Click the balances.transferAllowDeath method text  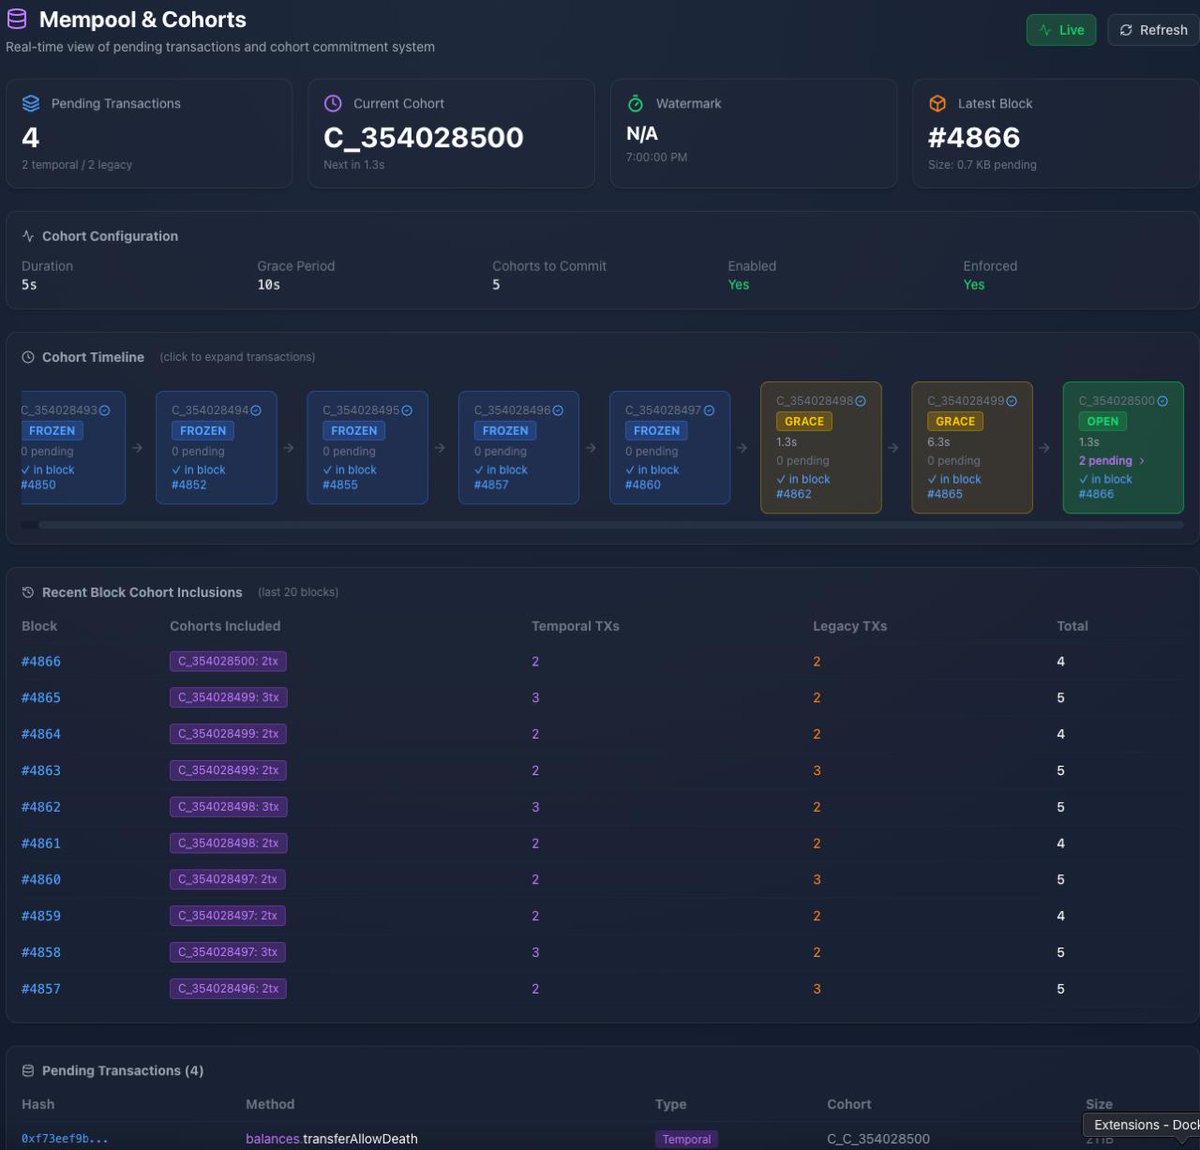(x=332, y=1139)
